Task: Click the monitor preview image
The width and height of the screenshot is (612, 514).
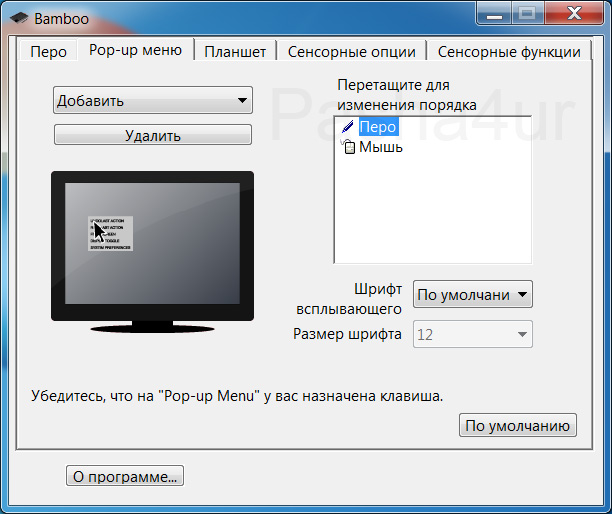Action: click(x=152, y=252)
